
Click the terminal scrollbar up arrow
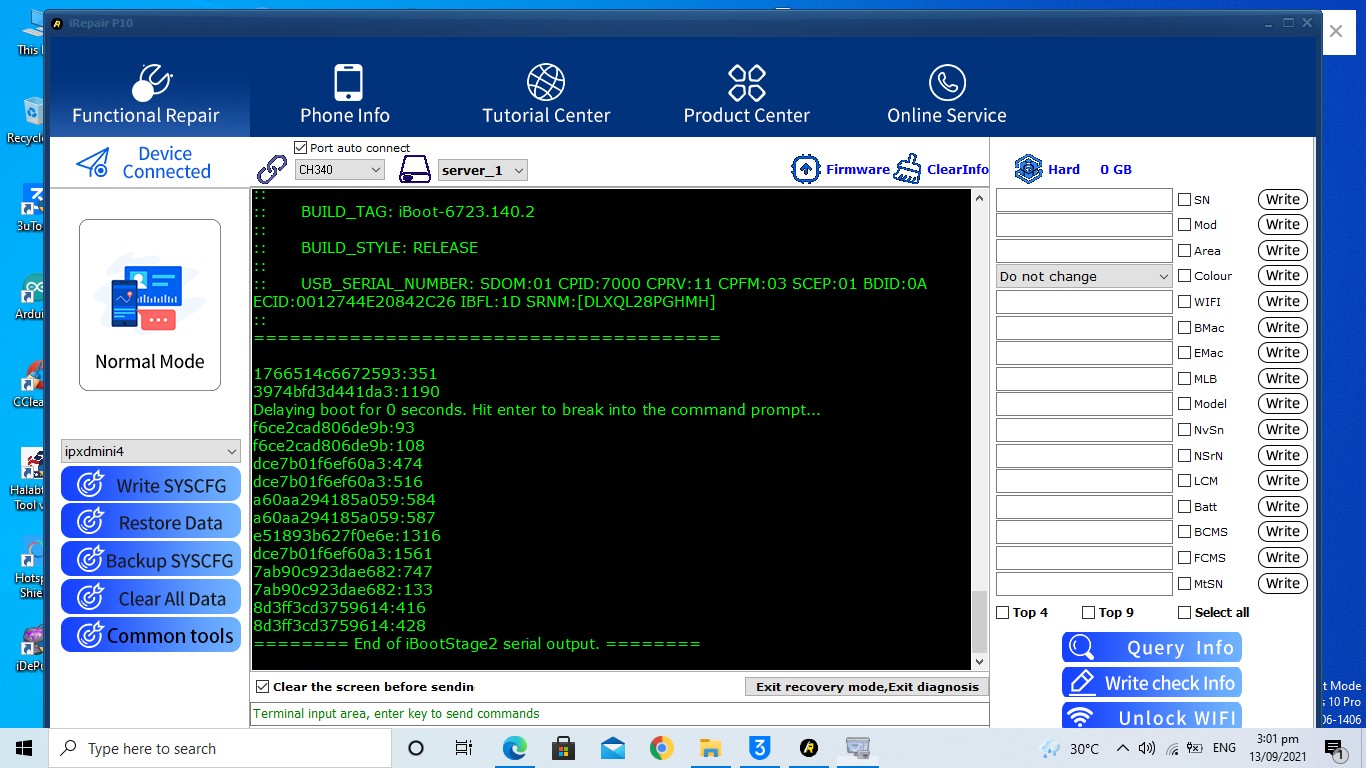point(979,197)
